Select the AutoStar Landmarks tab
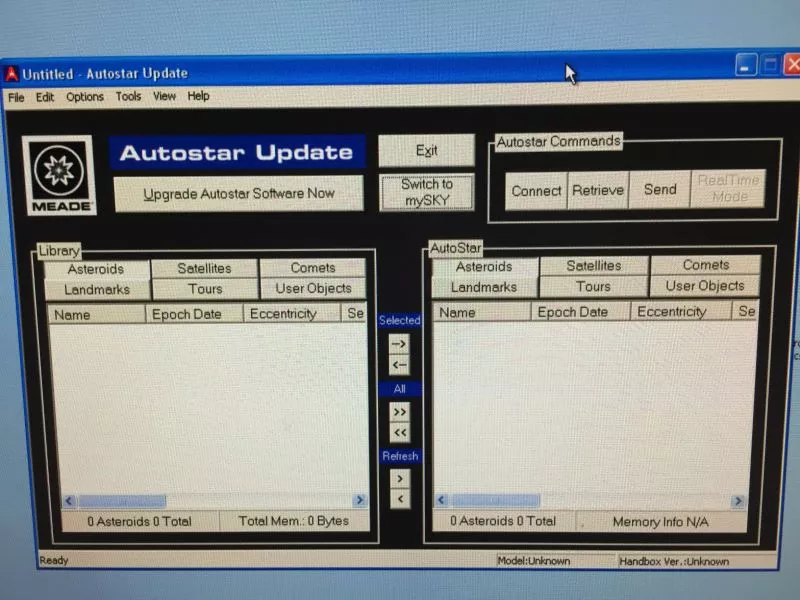This screenshot has width=800, height=600. (x=484, y=287)
